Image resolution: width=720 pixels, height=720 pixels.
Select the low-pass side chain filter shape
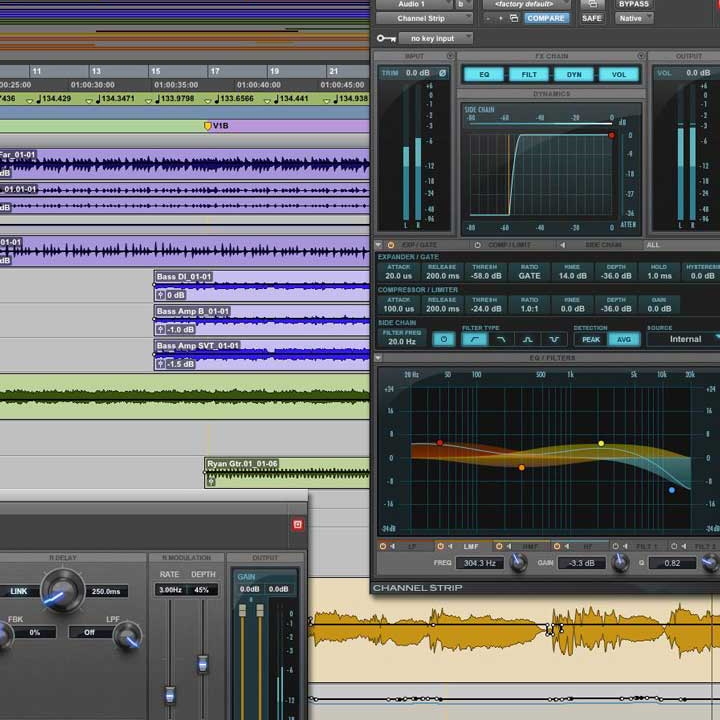point(501,339)
